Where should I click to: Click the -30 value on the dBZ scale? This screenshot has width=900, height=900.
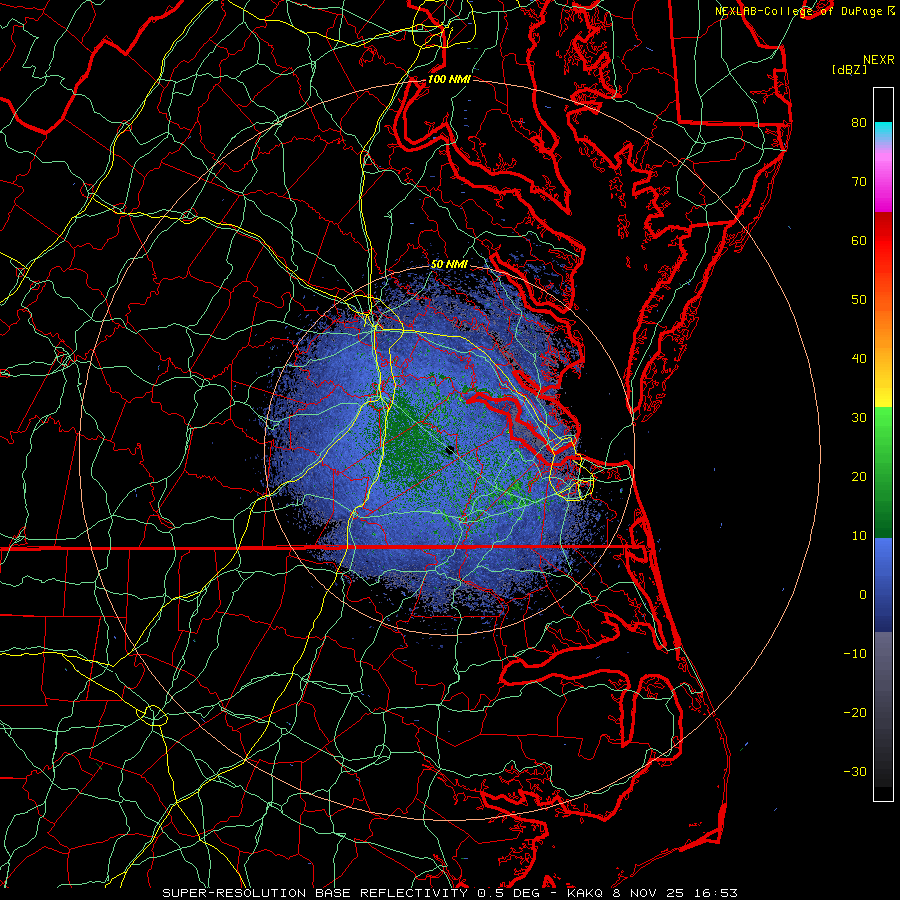853,771
